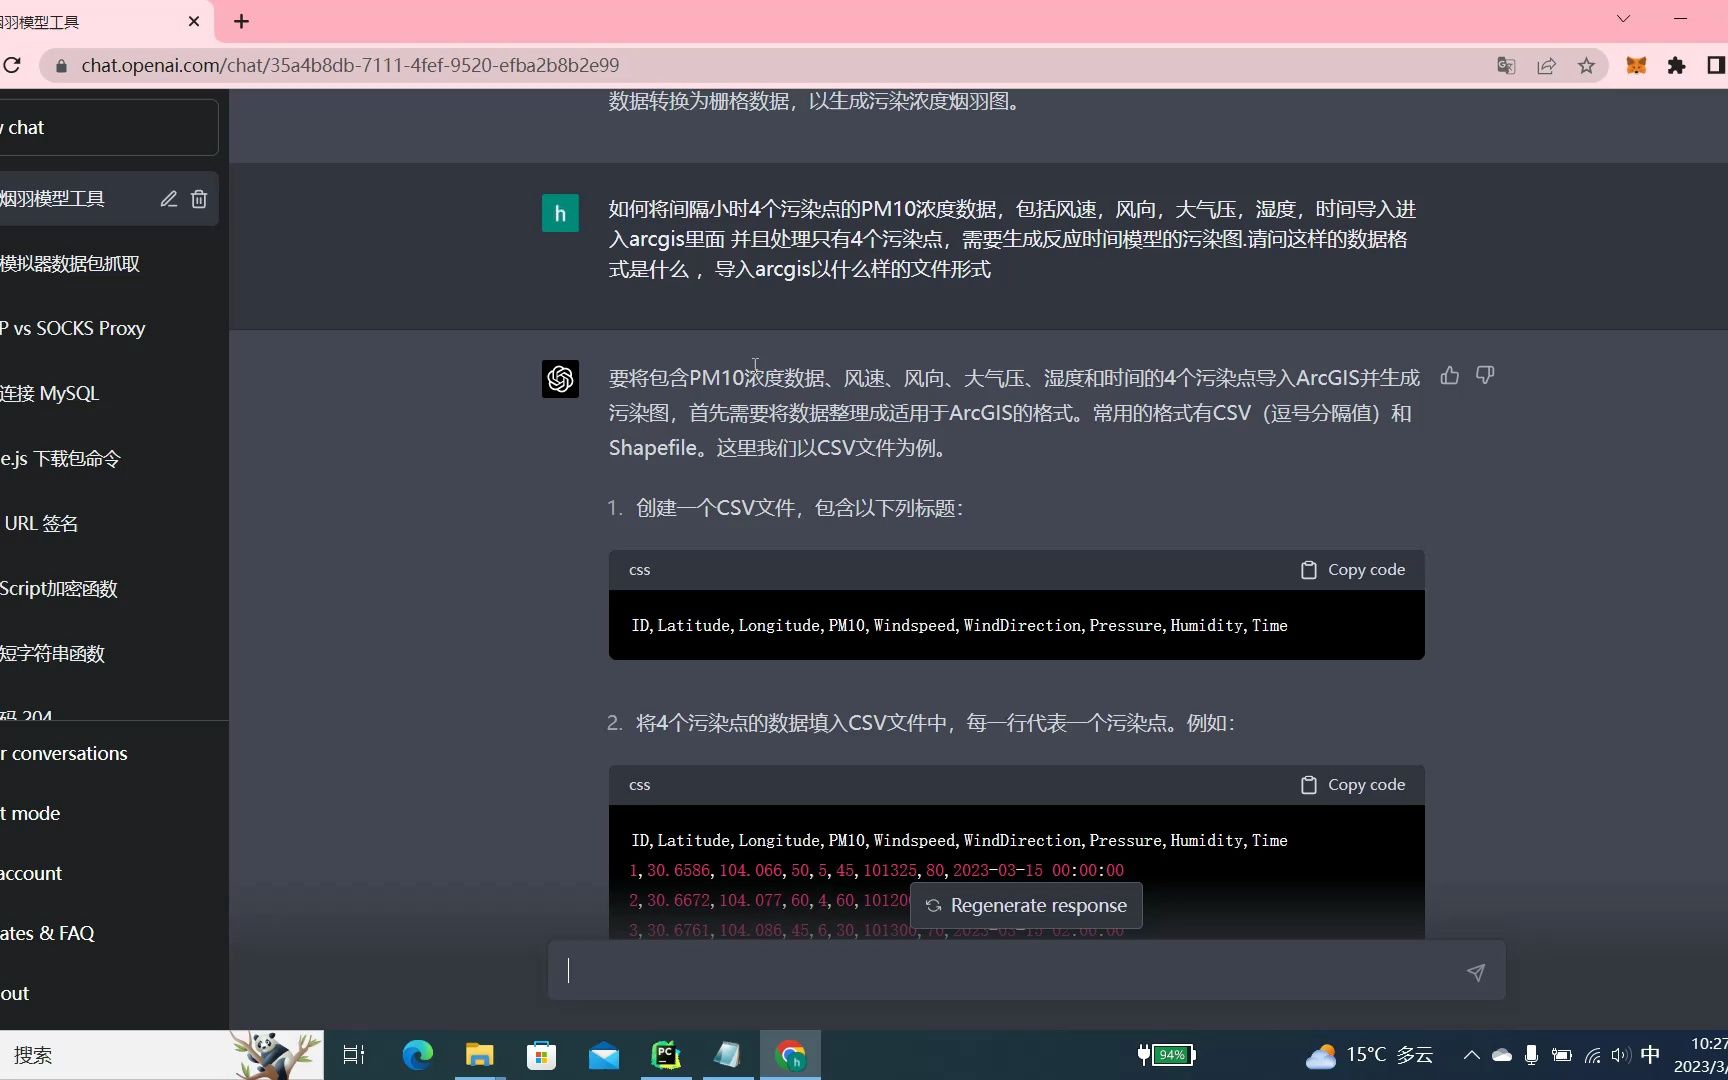1728x1080 pixels.
Task: Click the Google Translate icon in address bar
Action: click(x=1506, y=66)
